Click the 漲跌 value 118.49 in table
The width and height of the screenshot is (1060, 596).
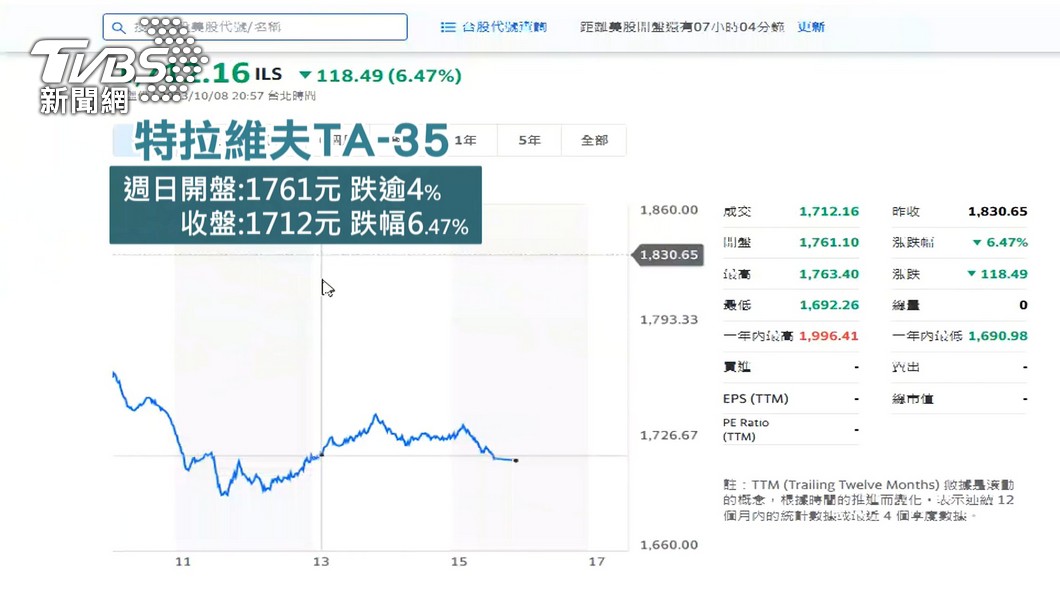pyautogui.click(x=998, y=274)
